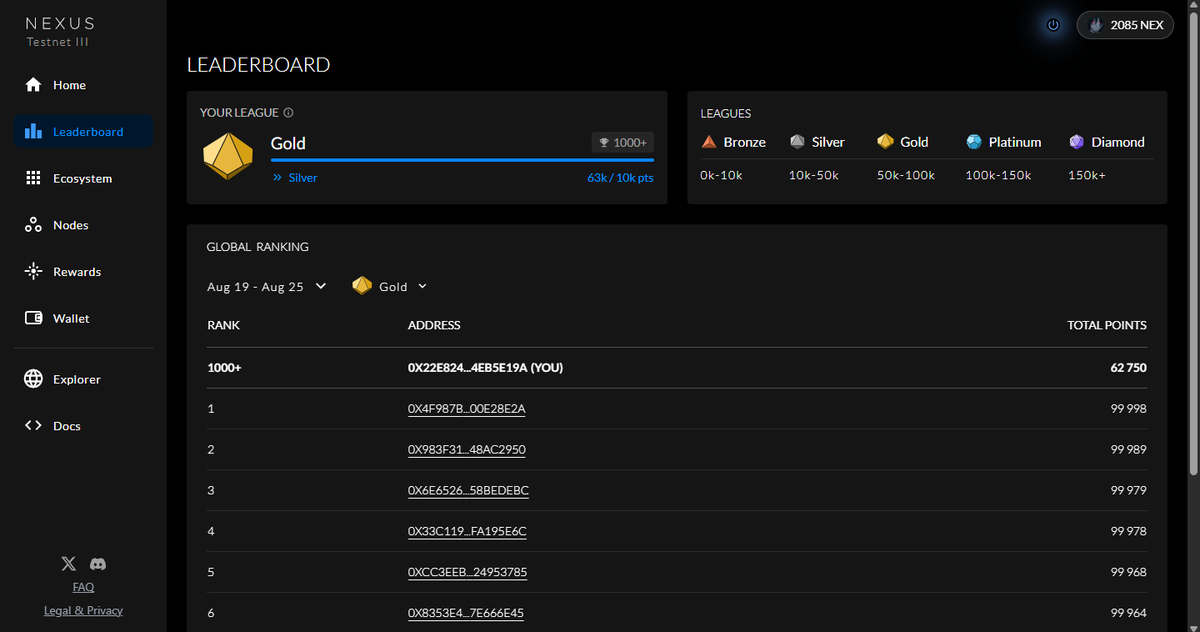Click the large Gold league badge icon
The height and width of the screenshot is (632, 1200).
228,156
